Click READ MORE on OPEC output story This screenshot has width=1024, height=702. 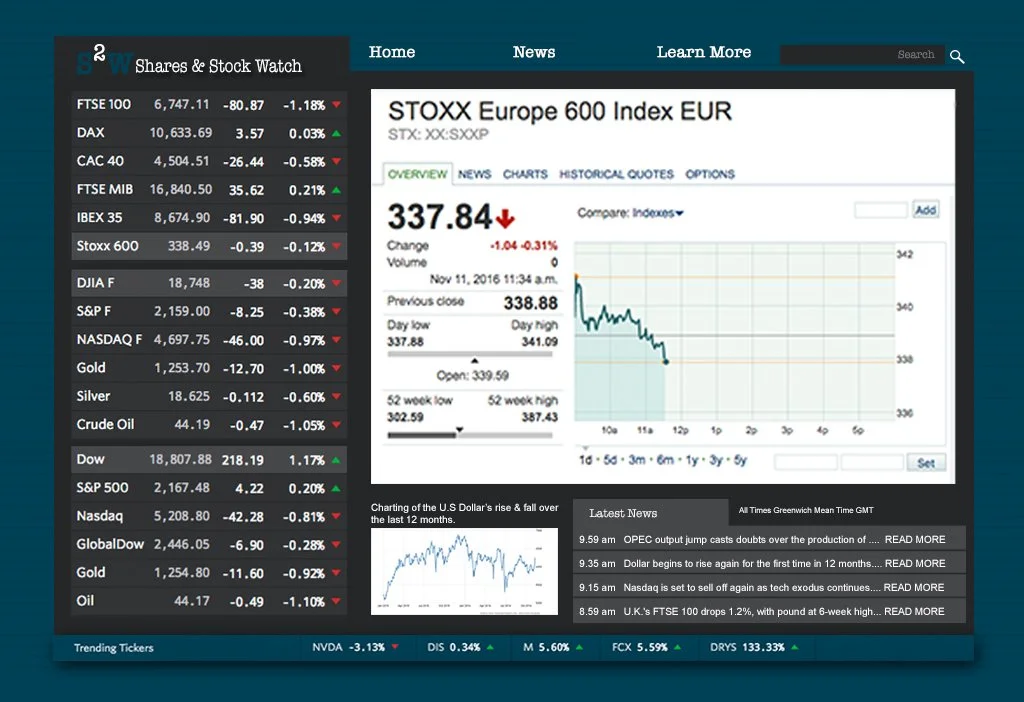click(x=915, y=539)
